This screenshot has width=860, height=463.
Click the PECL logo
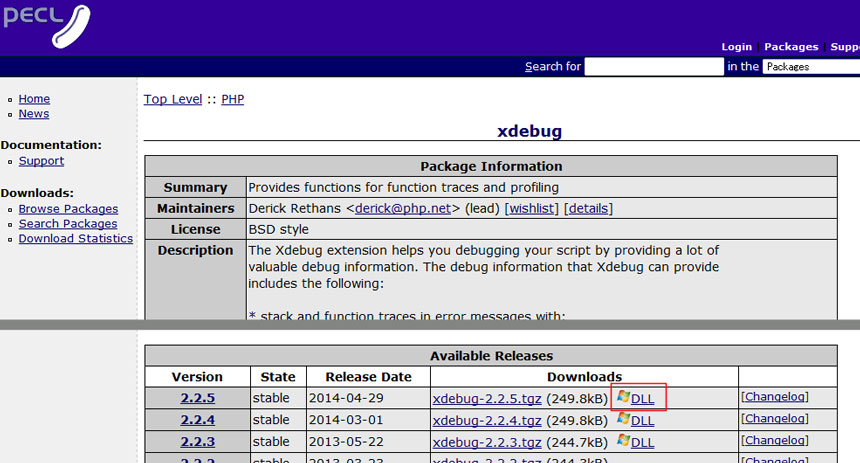click(47, 26)
